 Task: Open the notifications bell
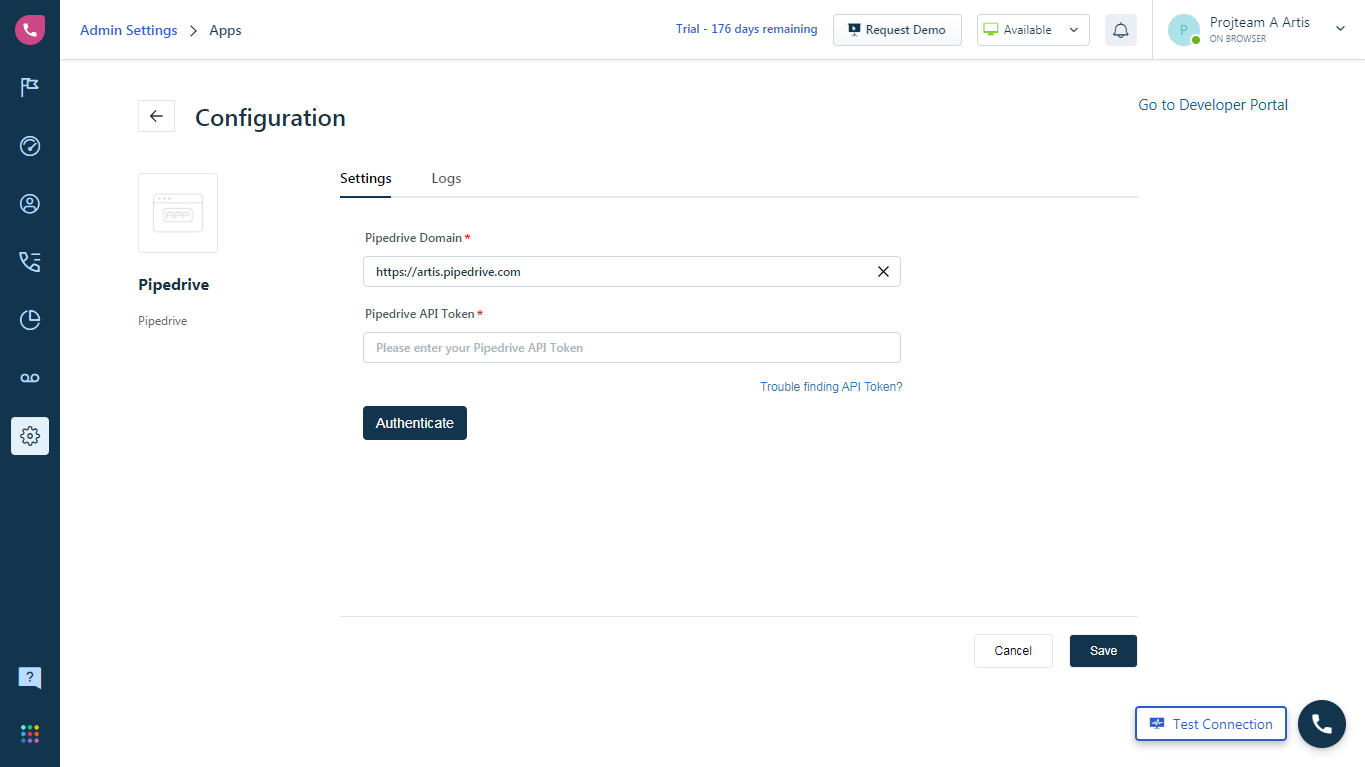(1121, 30)
